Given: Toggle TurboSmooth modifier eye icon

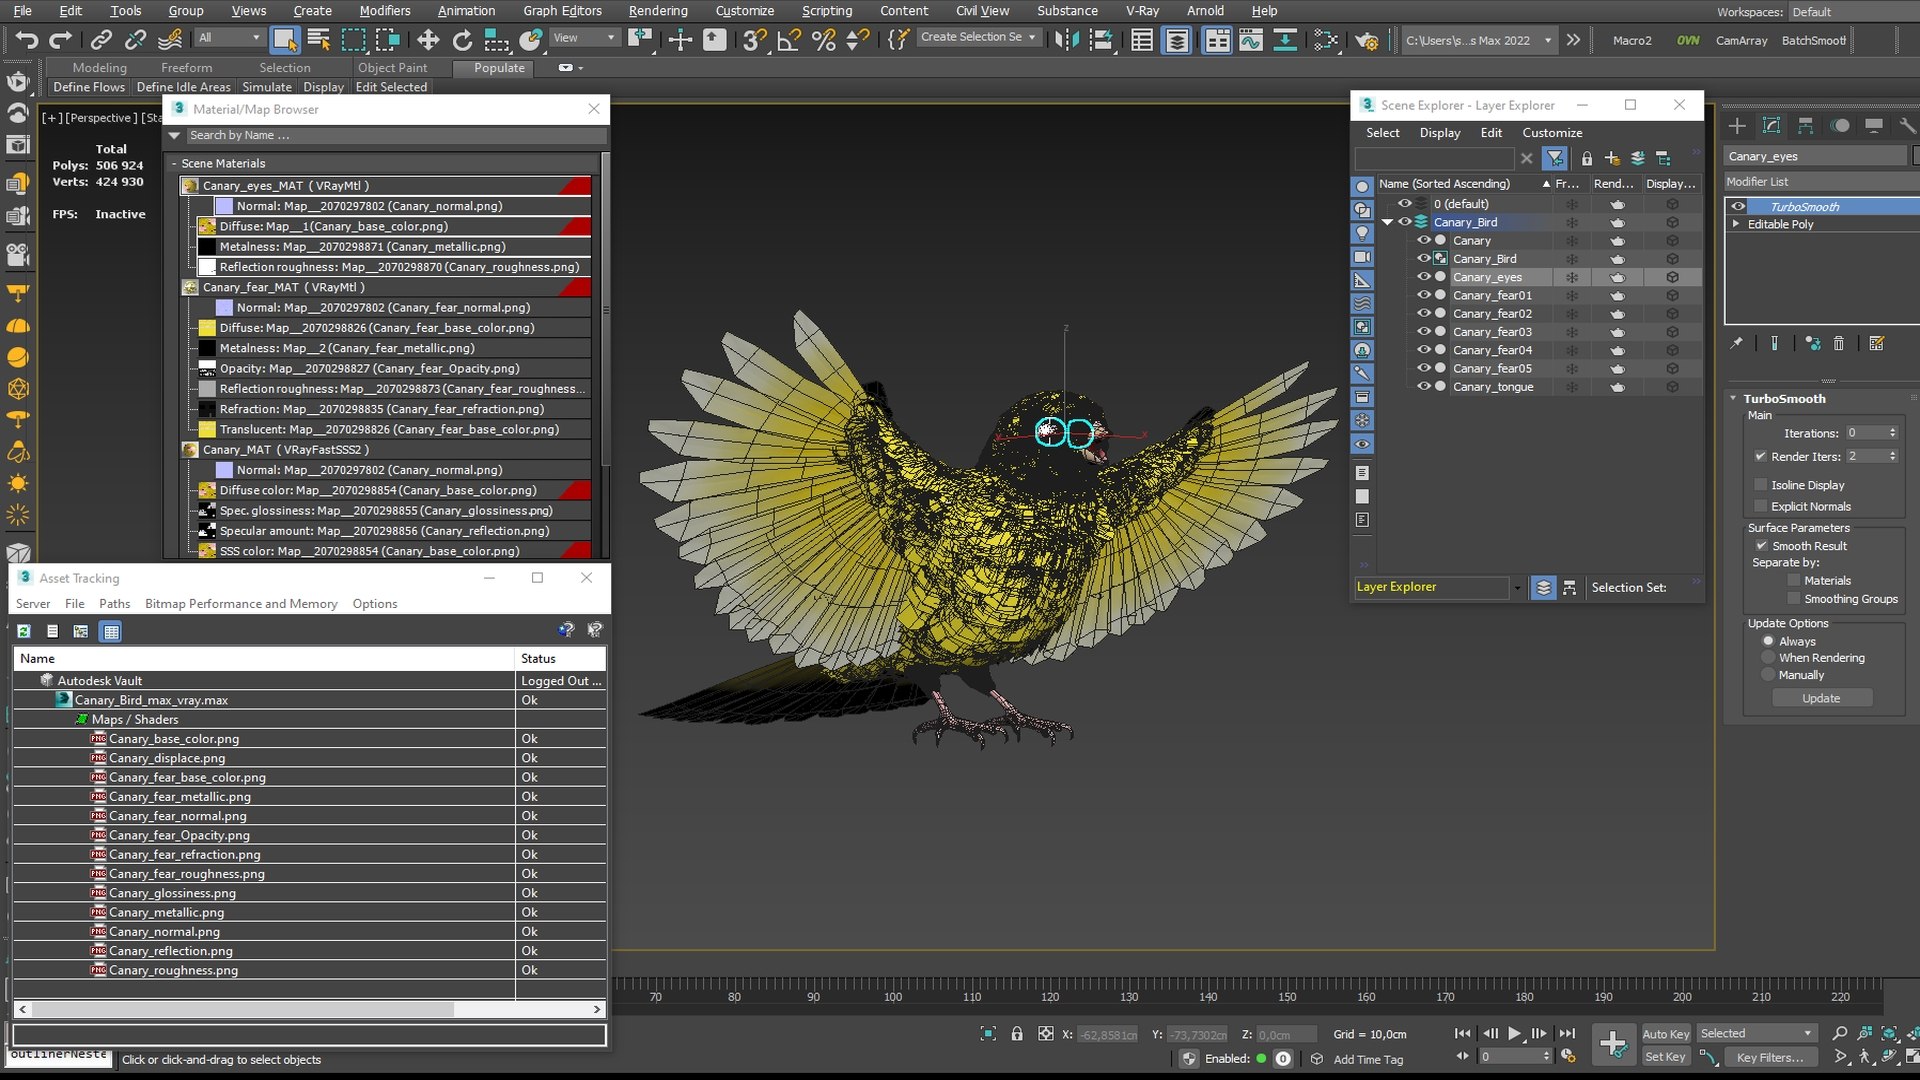Looking at the screenshot, I should pyautogui.click(x=1738, y=207).
